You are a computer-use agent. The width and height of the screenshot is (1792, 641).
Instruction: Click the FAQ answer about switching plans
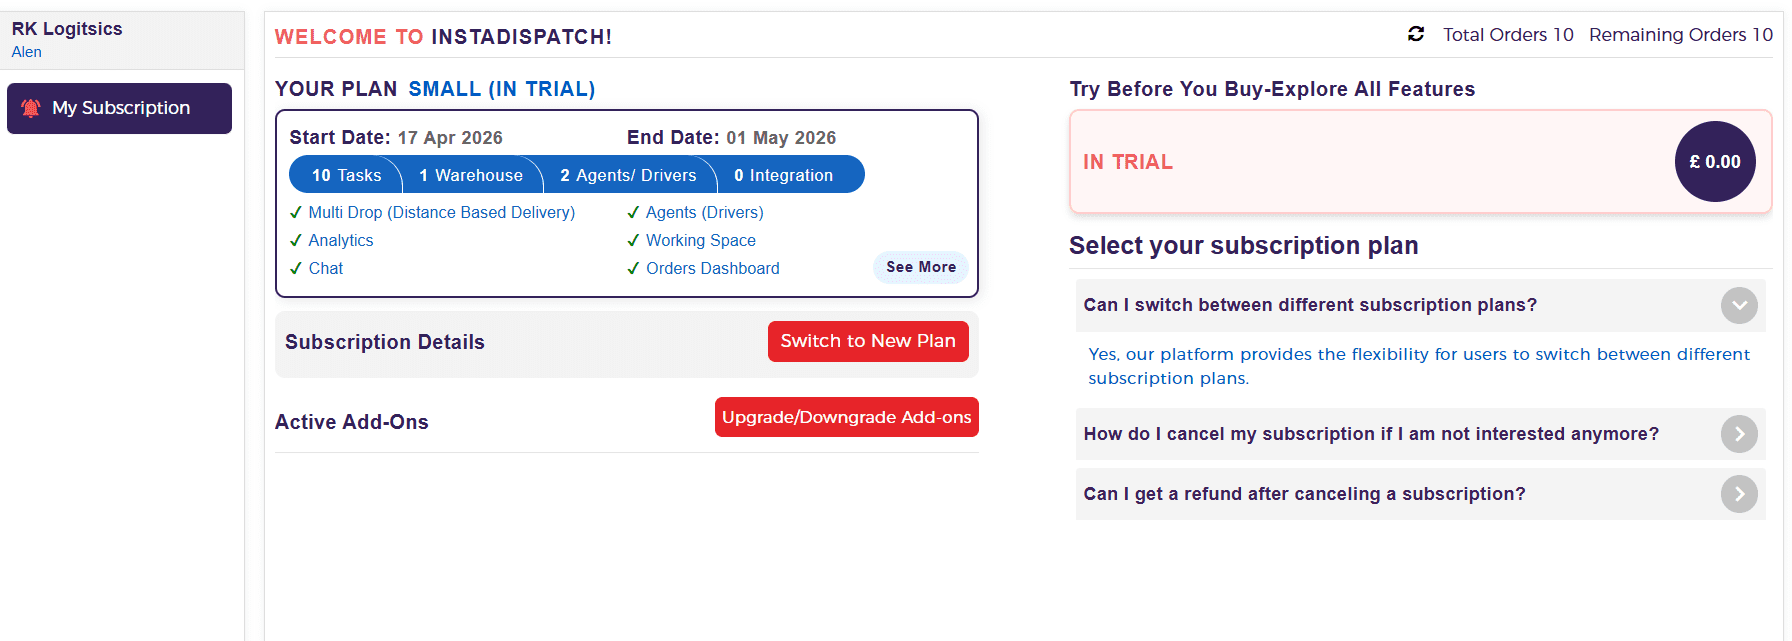click(x=1419, y=366)
